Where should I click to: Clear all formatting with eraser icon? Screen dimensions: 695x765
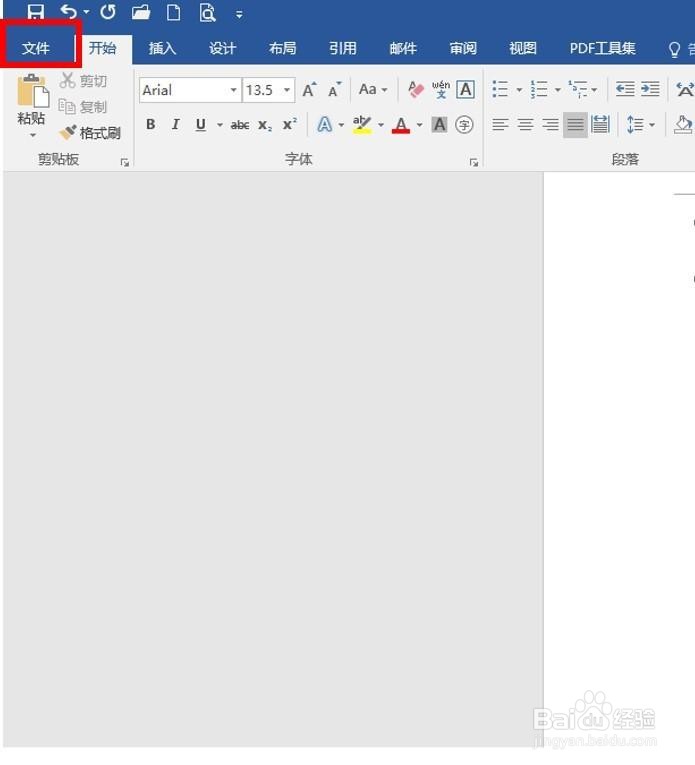click(416, 89)
